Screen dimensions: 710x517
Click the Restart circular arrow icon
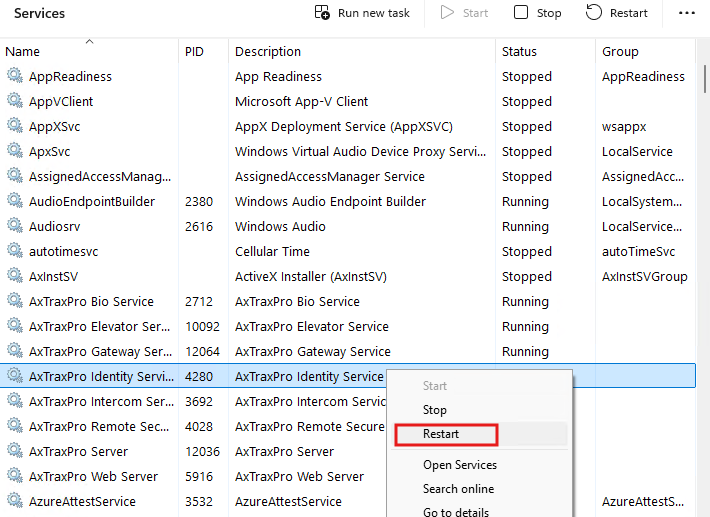coord(594,13)
